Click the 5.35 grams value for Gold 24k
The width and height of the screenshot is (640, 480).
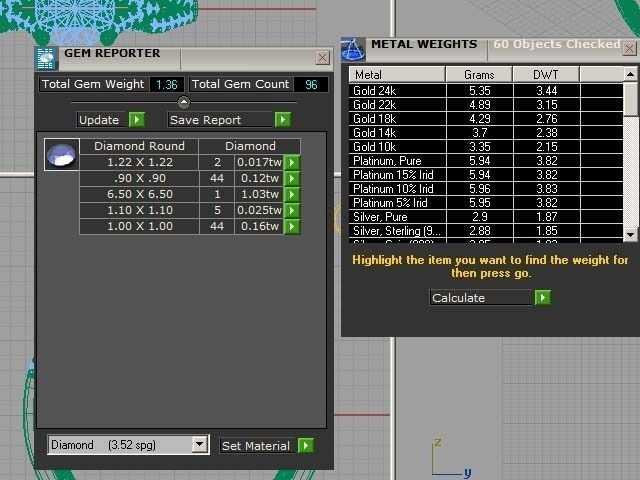[480, 91]
